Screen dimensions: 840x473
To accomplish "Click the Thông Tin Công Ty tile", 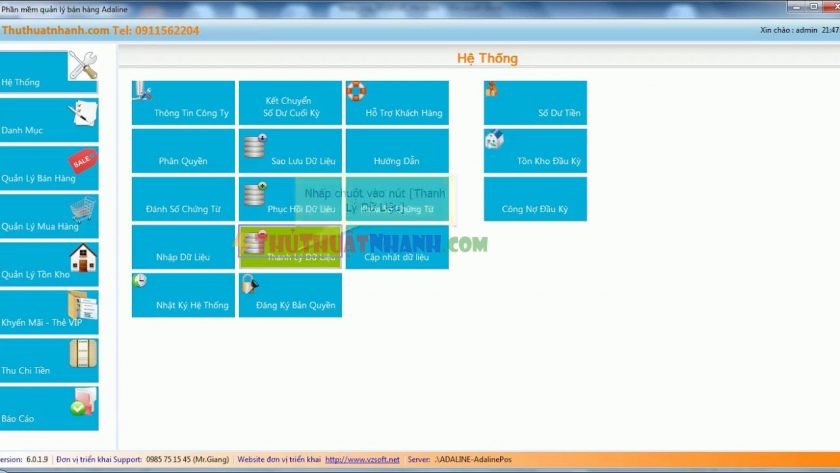I will [183, 103].
